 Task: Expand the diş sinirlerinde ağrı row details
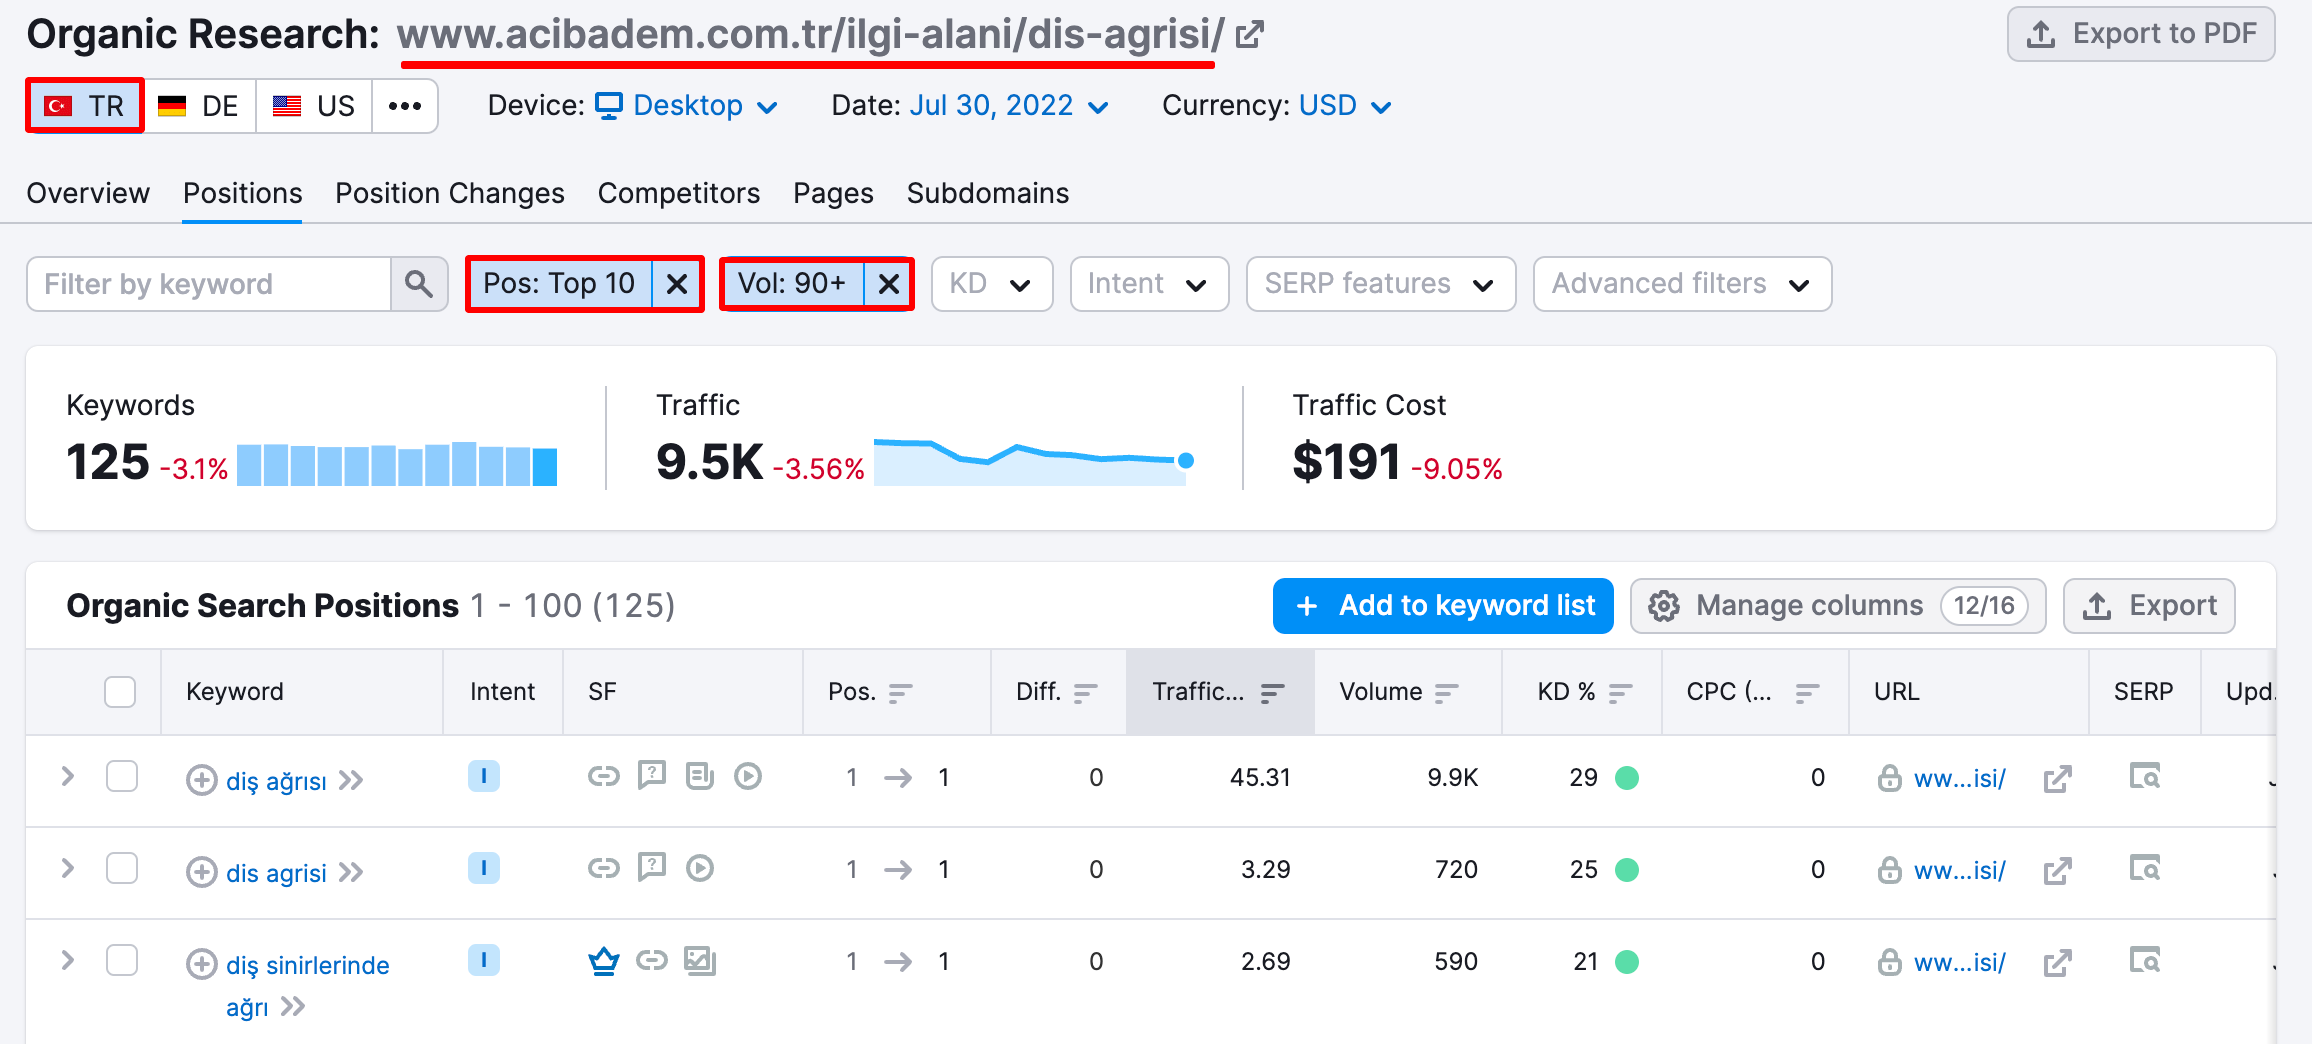tap(67, 960)
